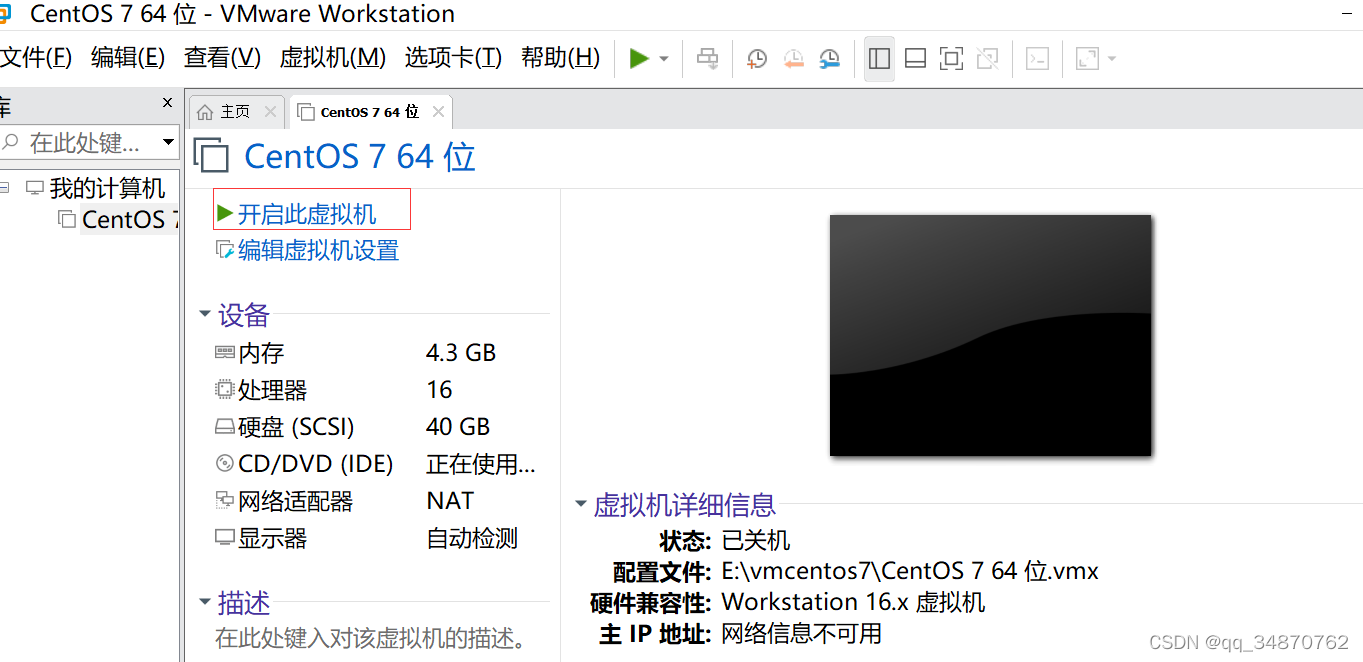Click the NAT network value
1363x662 pixels.
click(450, 501)
